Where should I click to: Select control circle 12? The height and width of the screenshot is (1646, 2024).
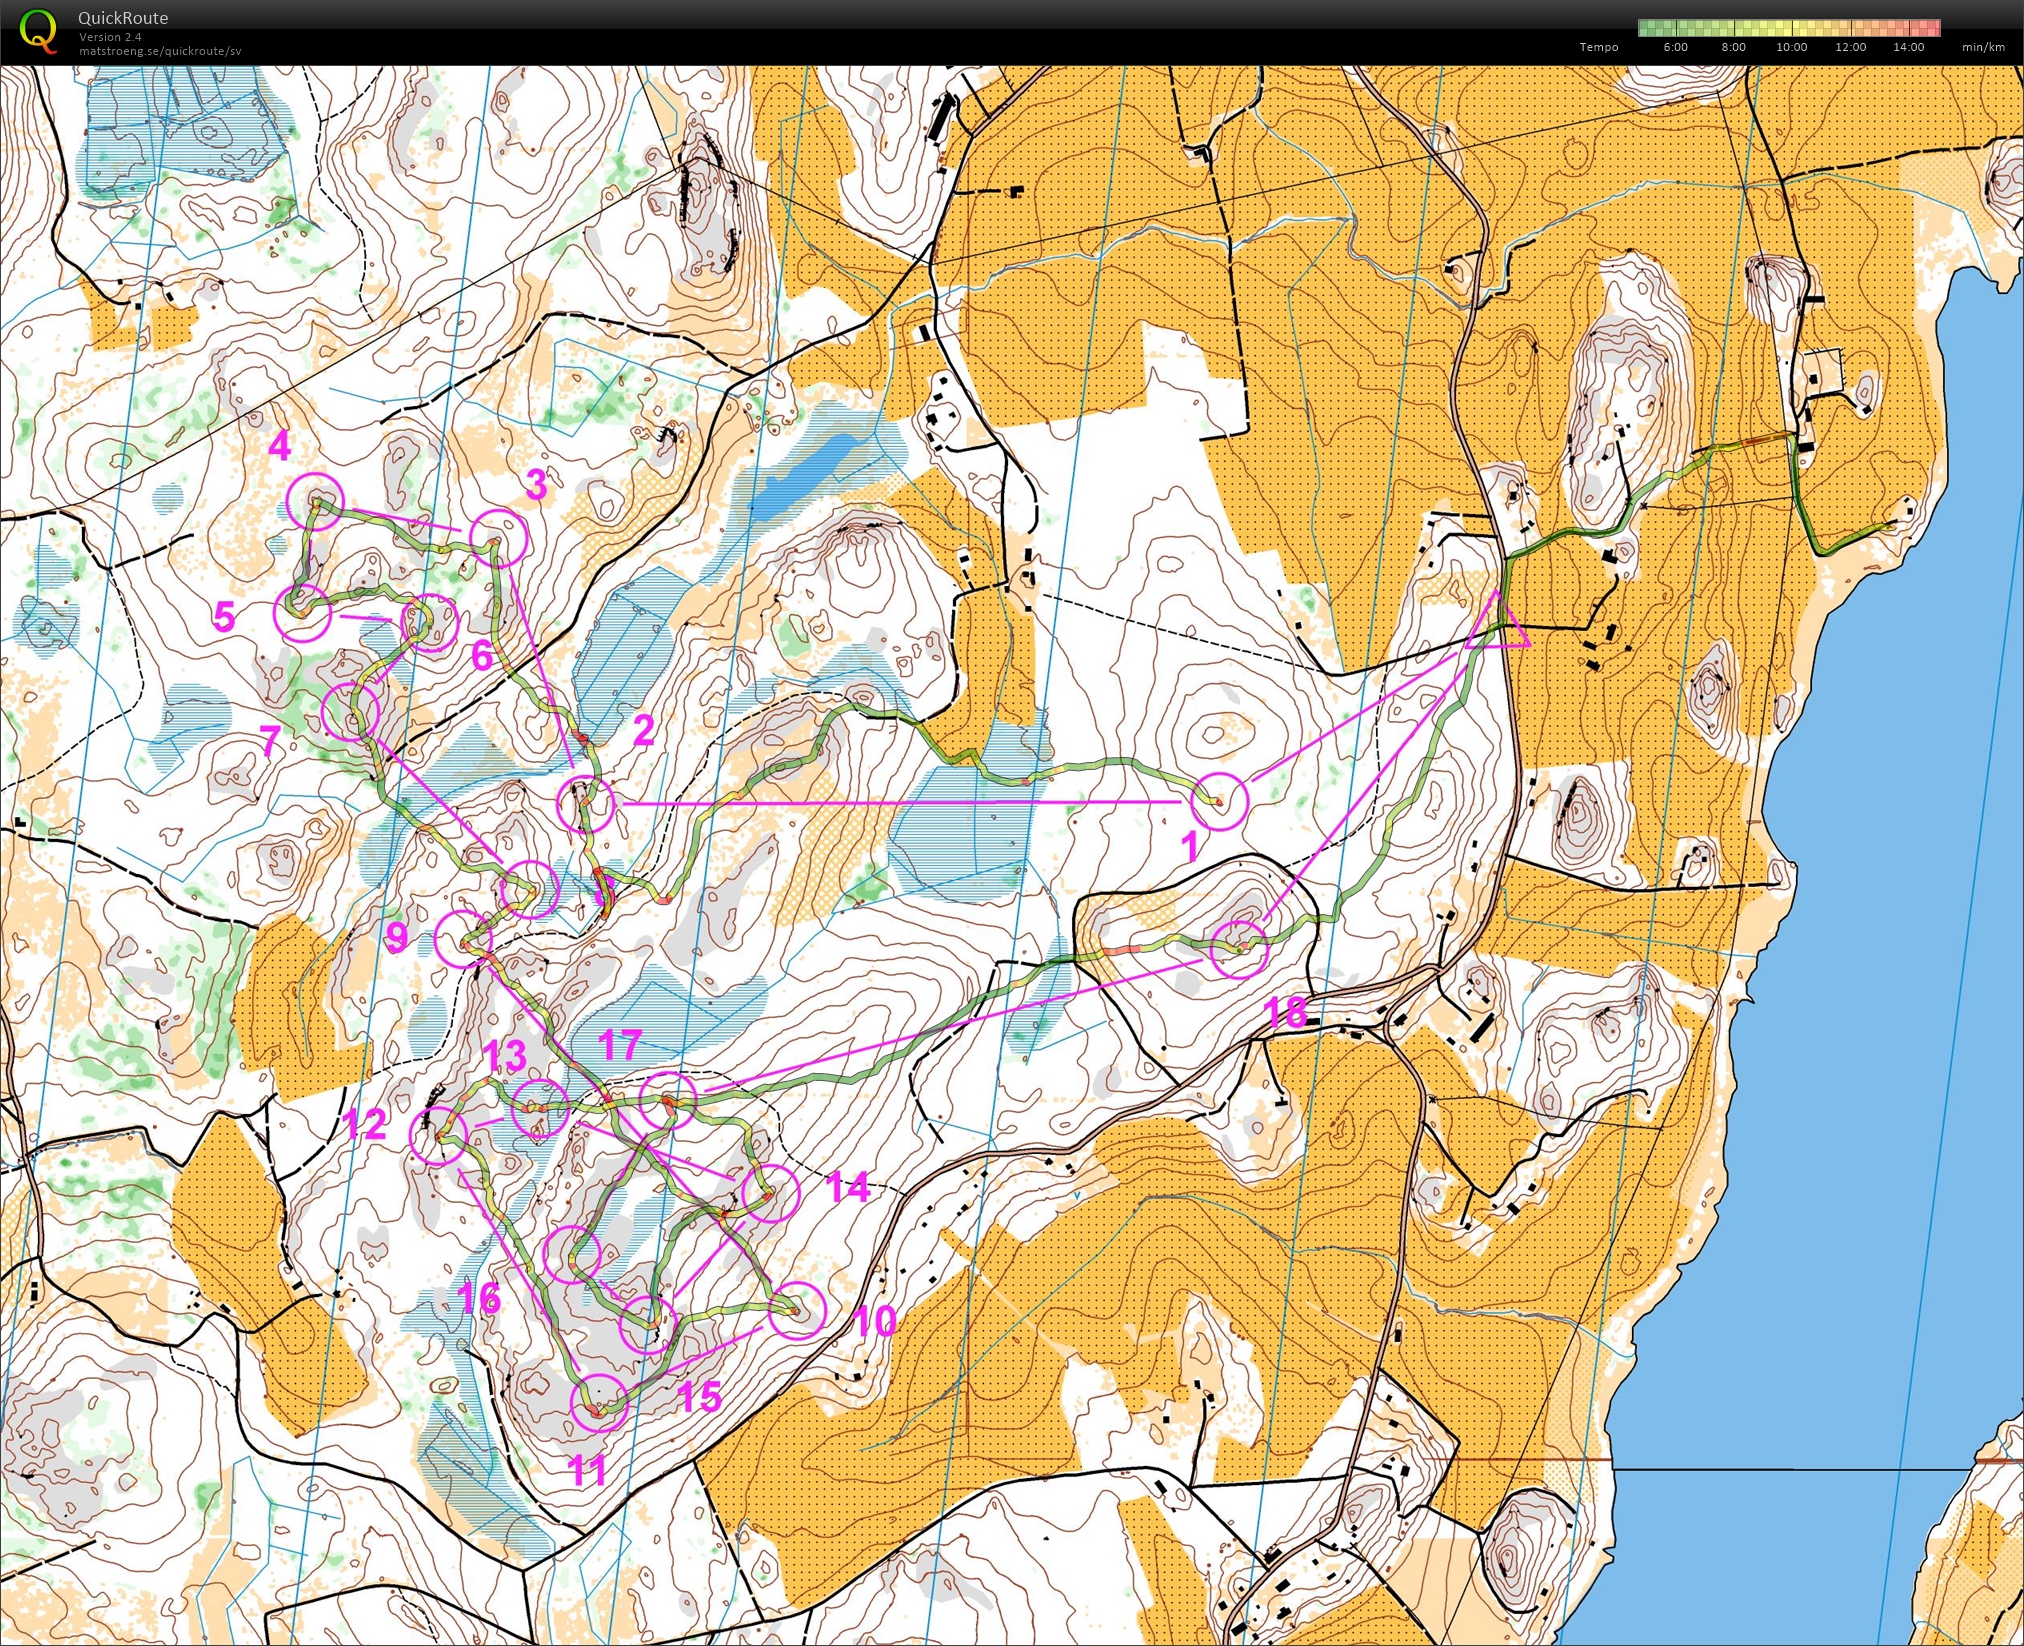click(439, 1135)
